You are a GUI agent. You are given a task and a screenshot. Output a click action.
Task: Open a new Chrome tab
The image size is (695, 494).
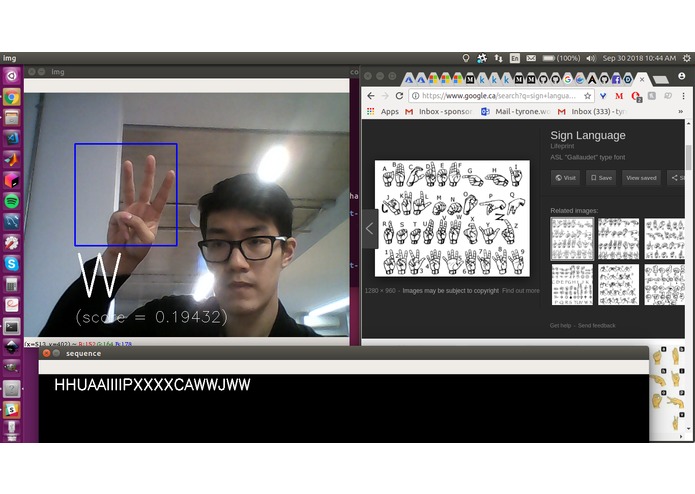[661, 80]
